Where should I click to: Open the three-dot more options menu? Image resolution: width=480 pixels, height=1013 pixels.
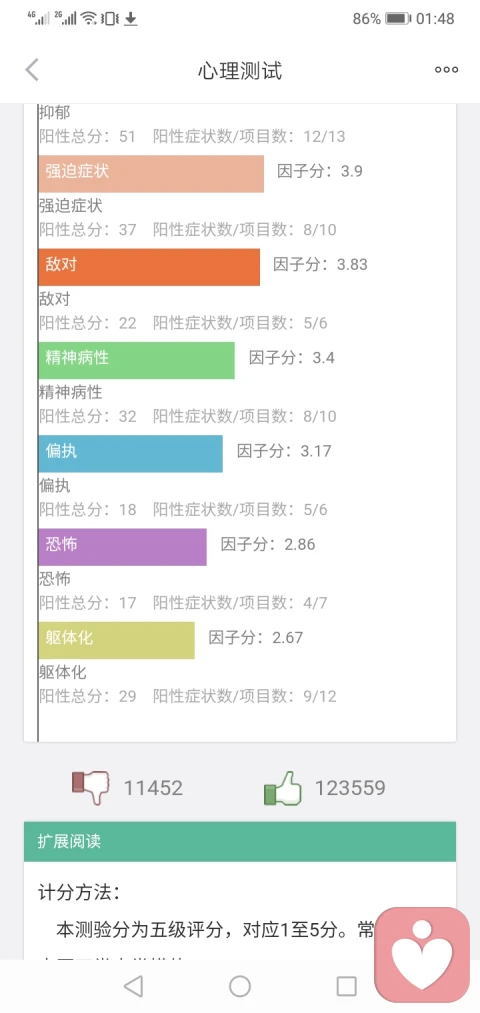click(x=446, y=70)
